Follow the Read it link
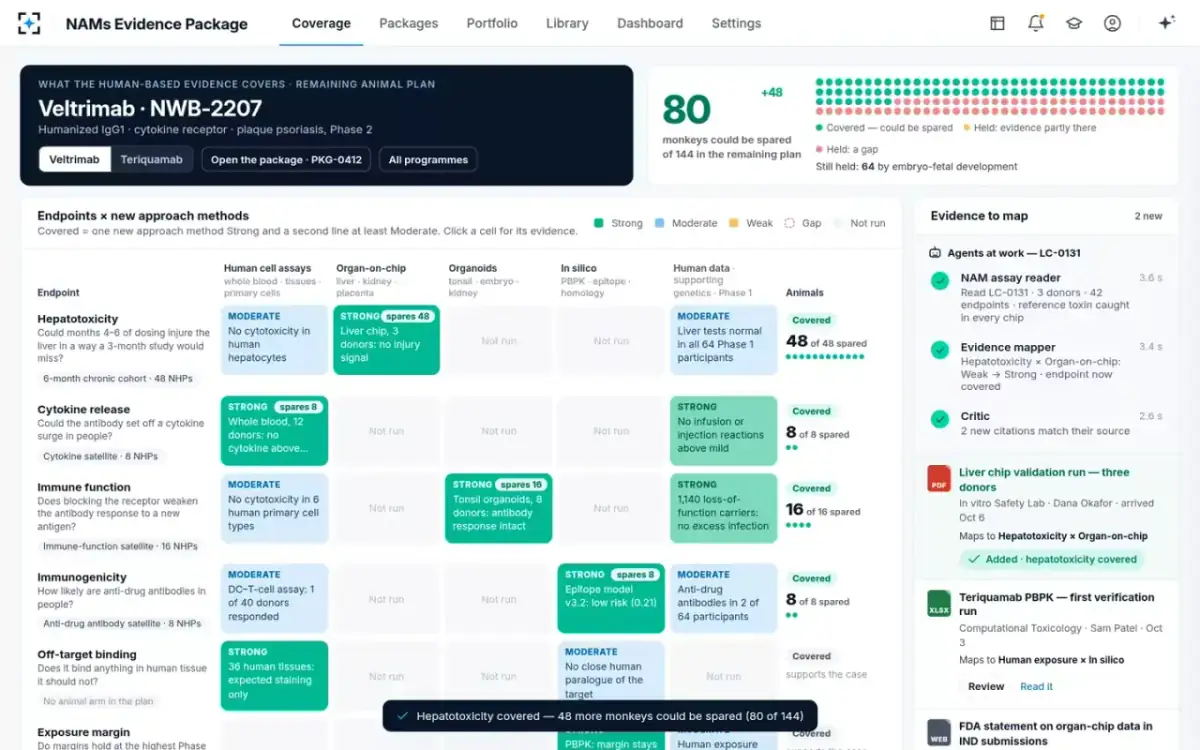 pos(1036,686)
